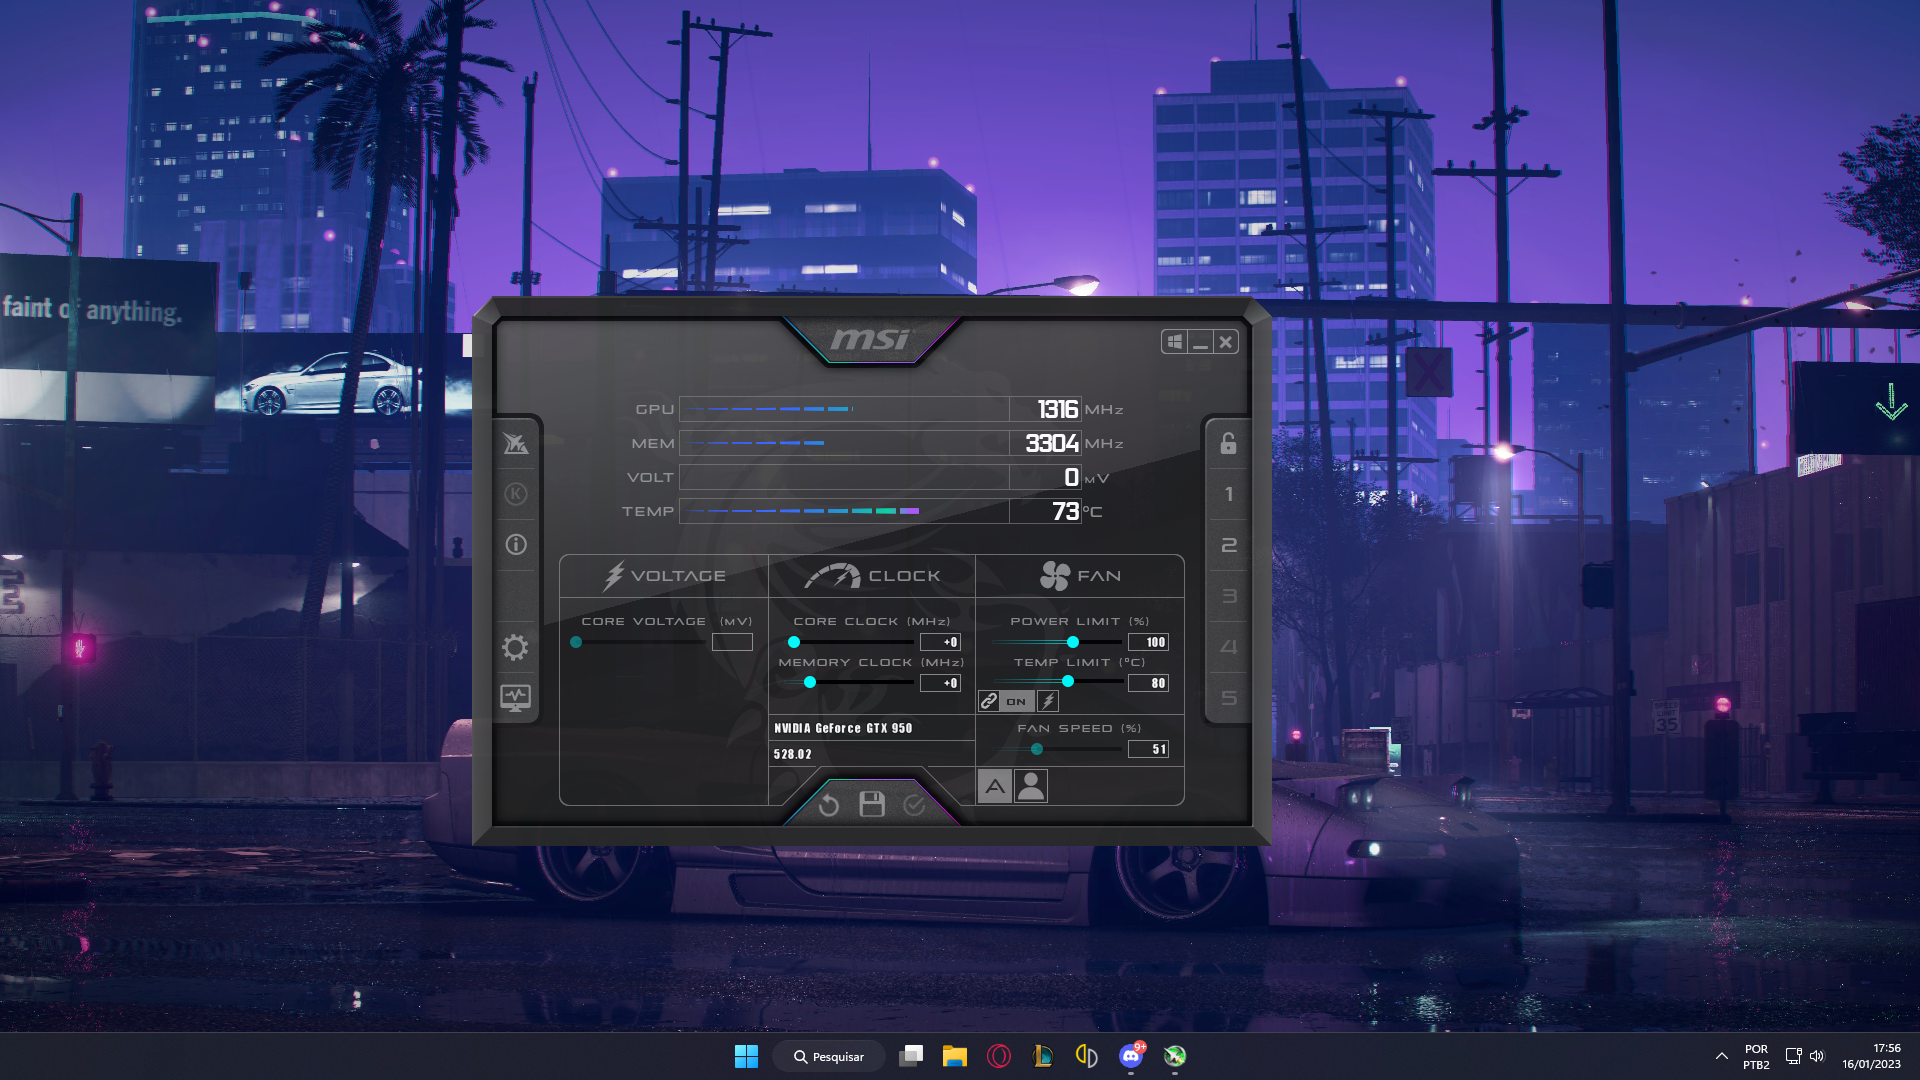Click the Power Limit slider handle
Viewport: 1920px width, 1080px height.
coord(1073,642)
